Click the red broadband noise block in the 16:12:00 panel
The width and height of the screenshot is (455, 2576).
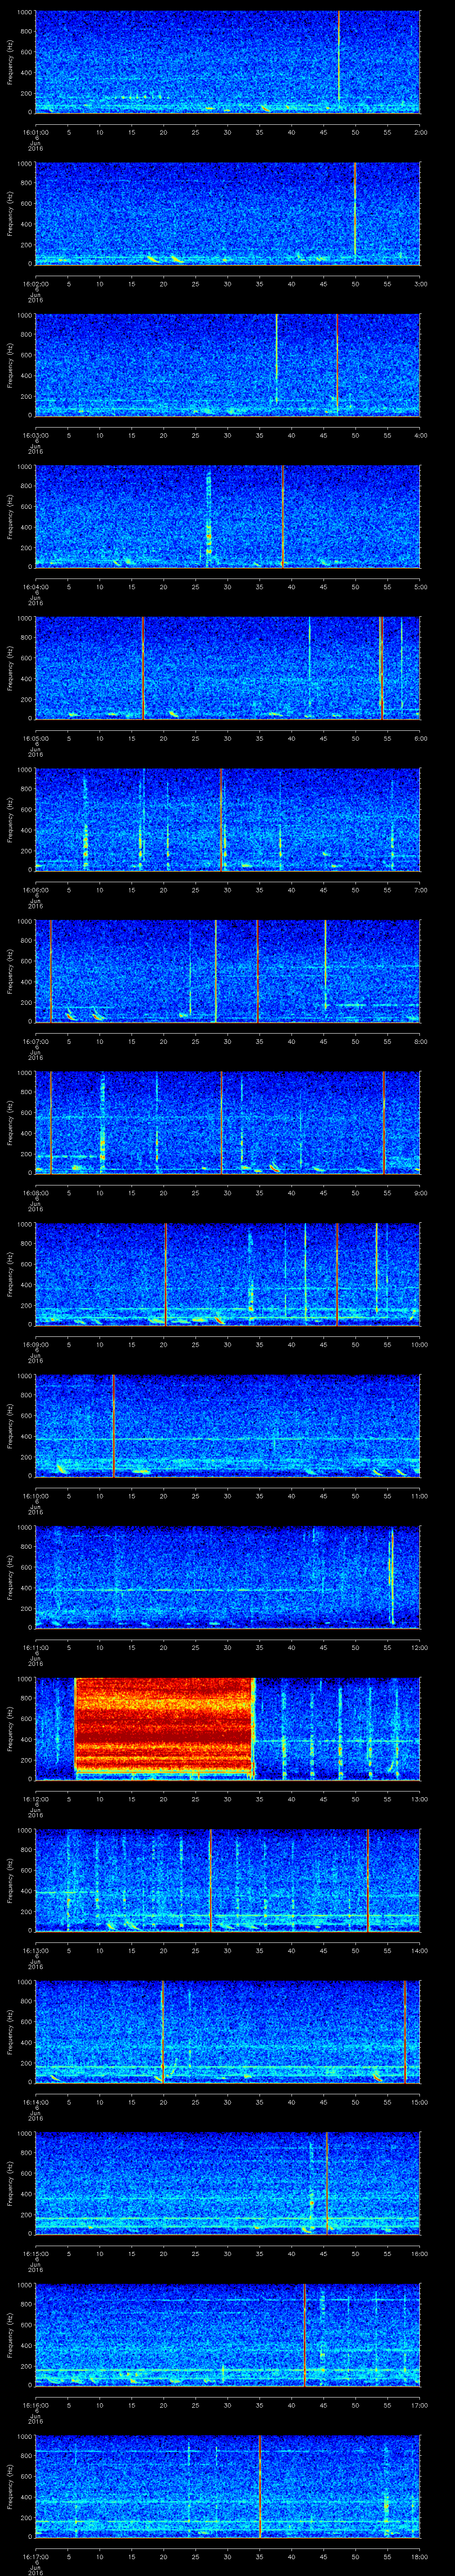pos(164,1727)
